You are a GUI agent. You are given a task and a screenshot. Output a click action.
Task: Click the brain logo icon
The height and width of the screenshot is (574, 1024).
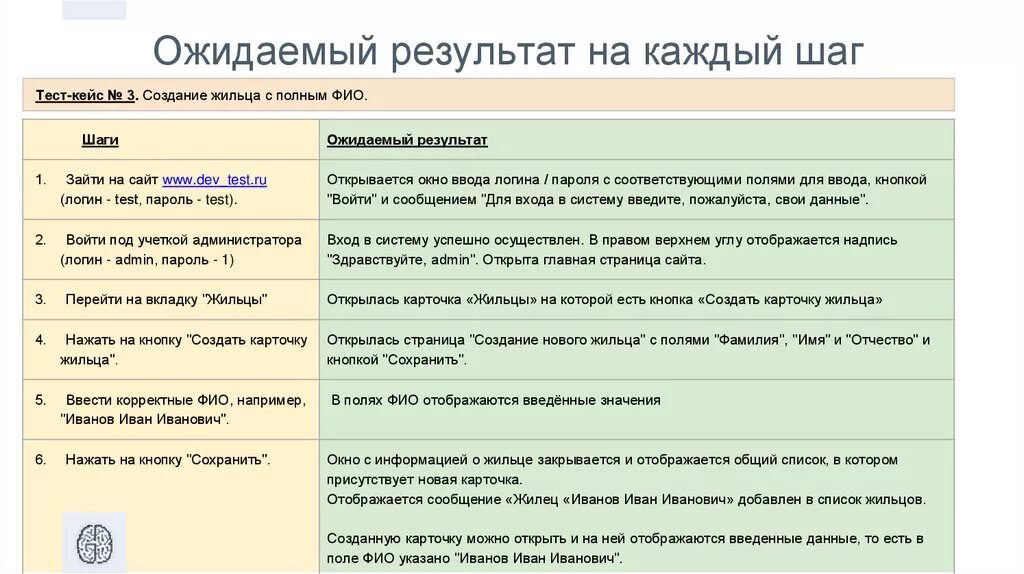tap(95, 543)
